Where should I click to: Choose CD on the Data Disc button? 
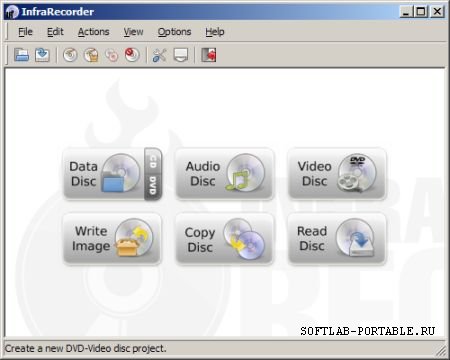(153, 161)
